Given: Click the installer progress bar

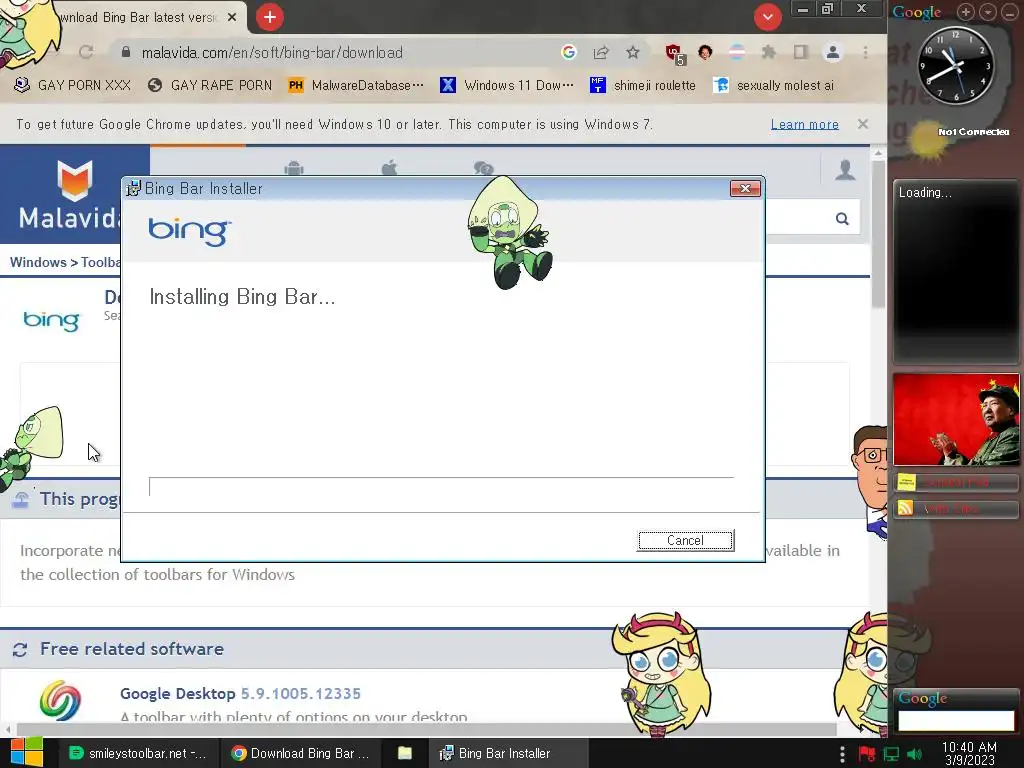Looking at the screenshot, I should [441, 487].
